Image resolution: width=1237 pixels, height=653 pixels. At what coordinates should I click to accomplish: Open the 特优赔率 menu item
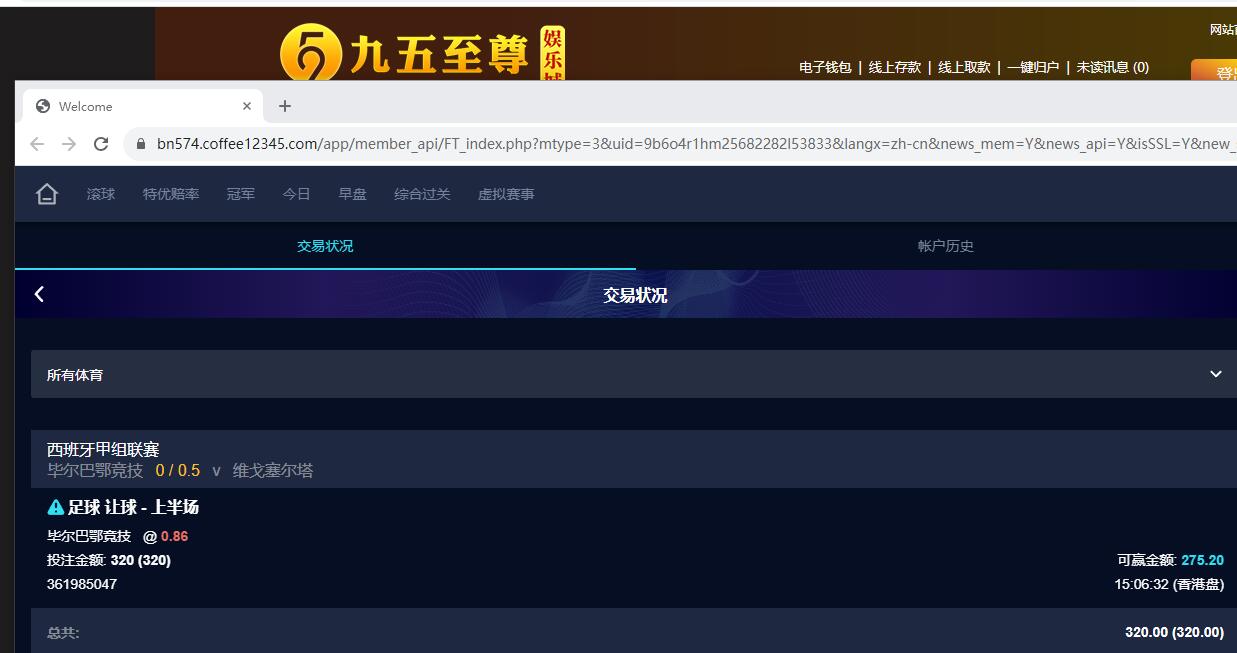[171, 194]
